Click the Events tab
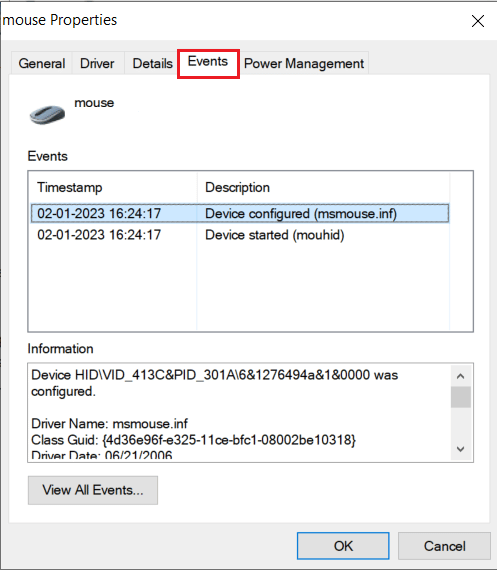Viewport: 497px width, 570px height. [x=208, y=62]
